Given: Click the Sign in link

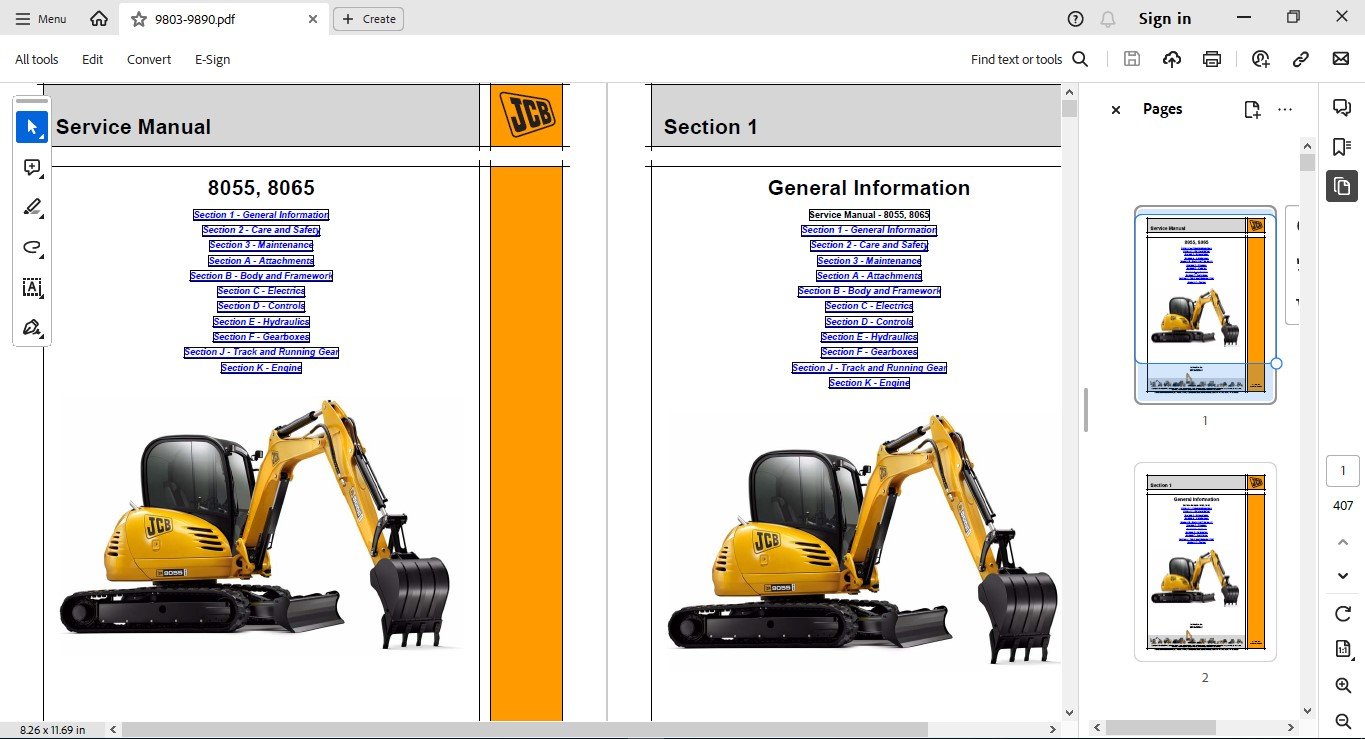Looking at the screenshot, I should point(1165,19).
